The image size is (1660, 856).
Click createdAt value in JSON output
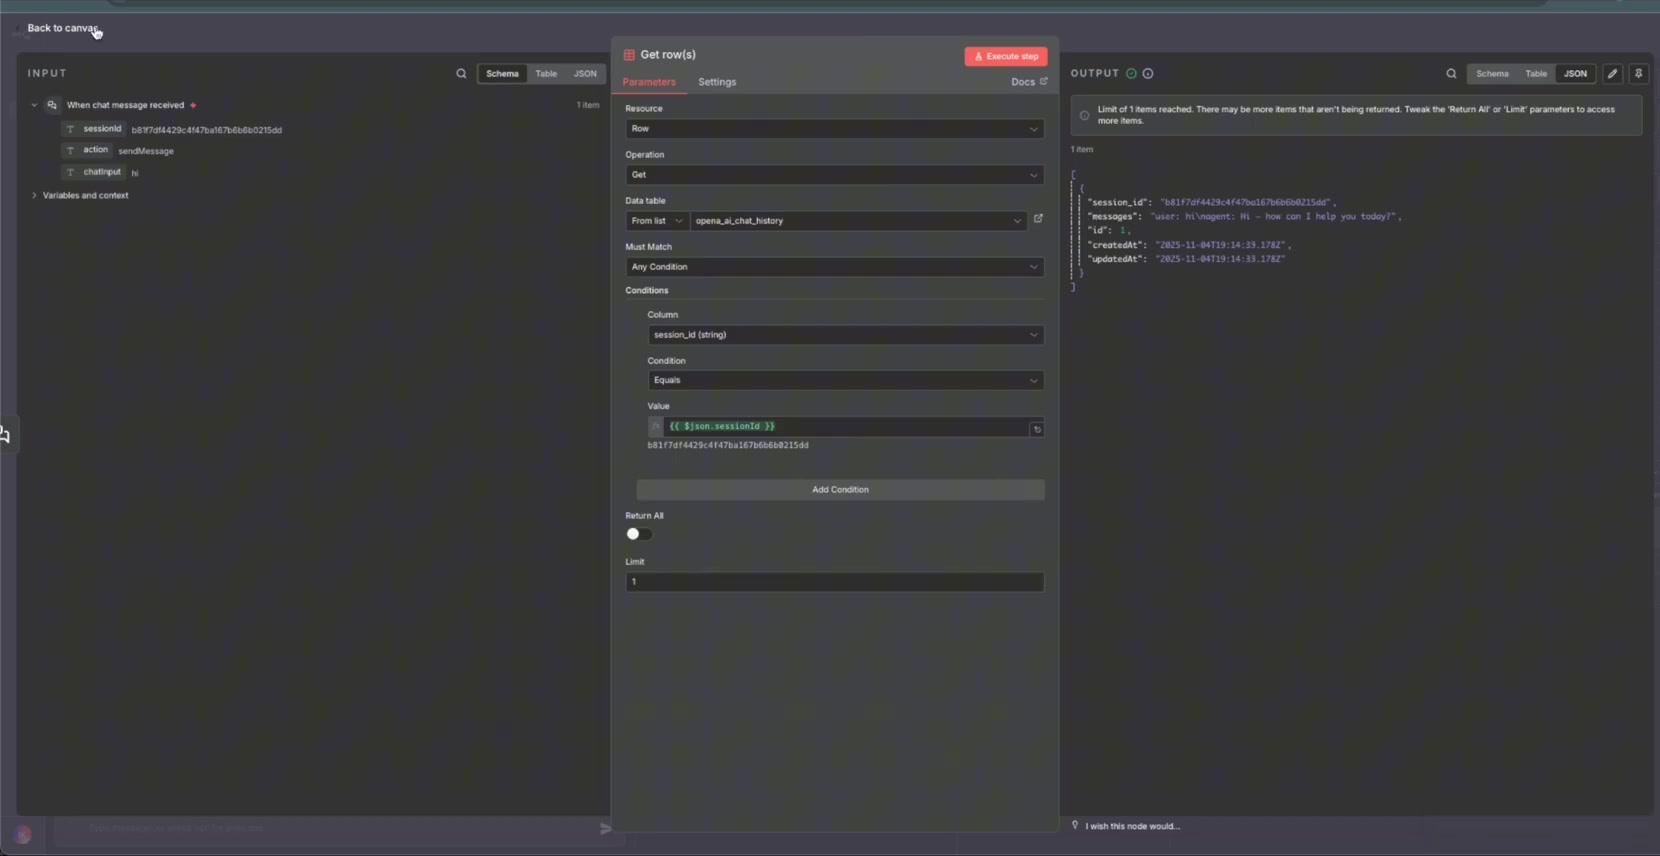coord(1221,245)
